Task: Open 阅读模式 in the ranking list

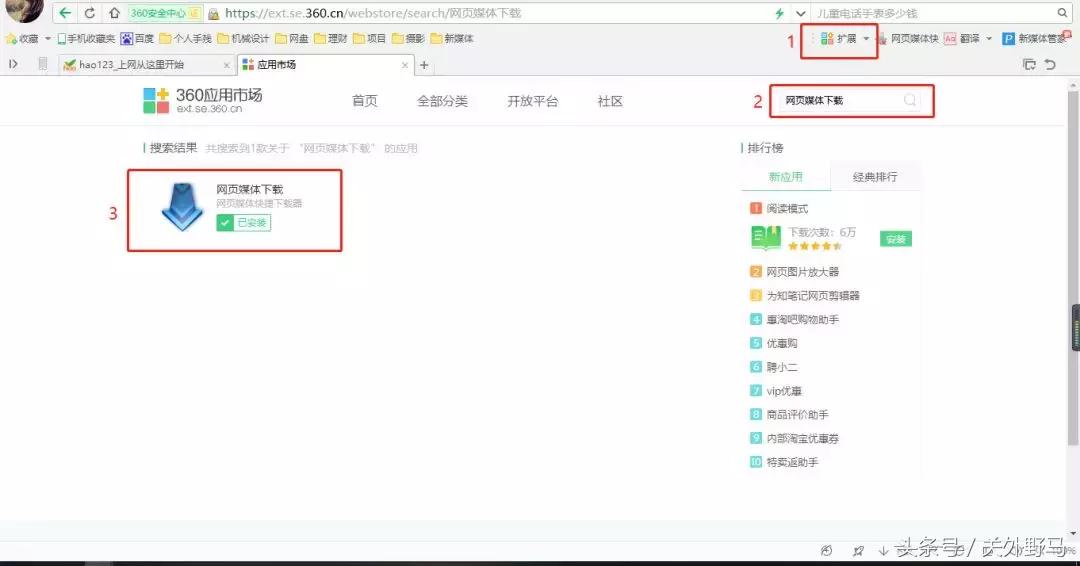Action: click(x=787, y=208)
